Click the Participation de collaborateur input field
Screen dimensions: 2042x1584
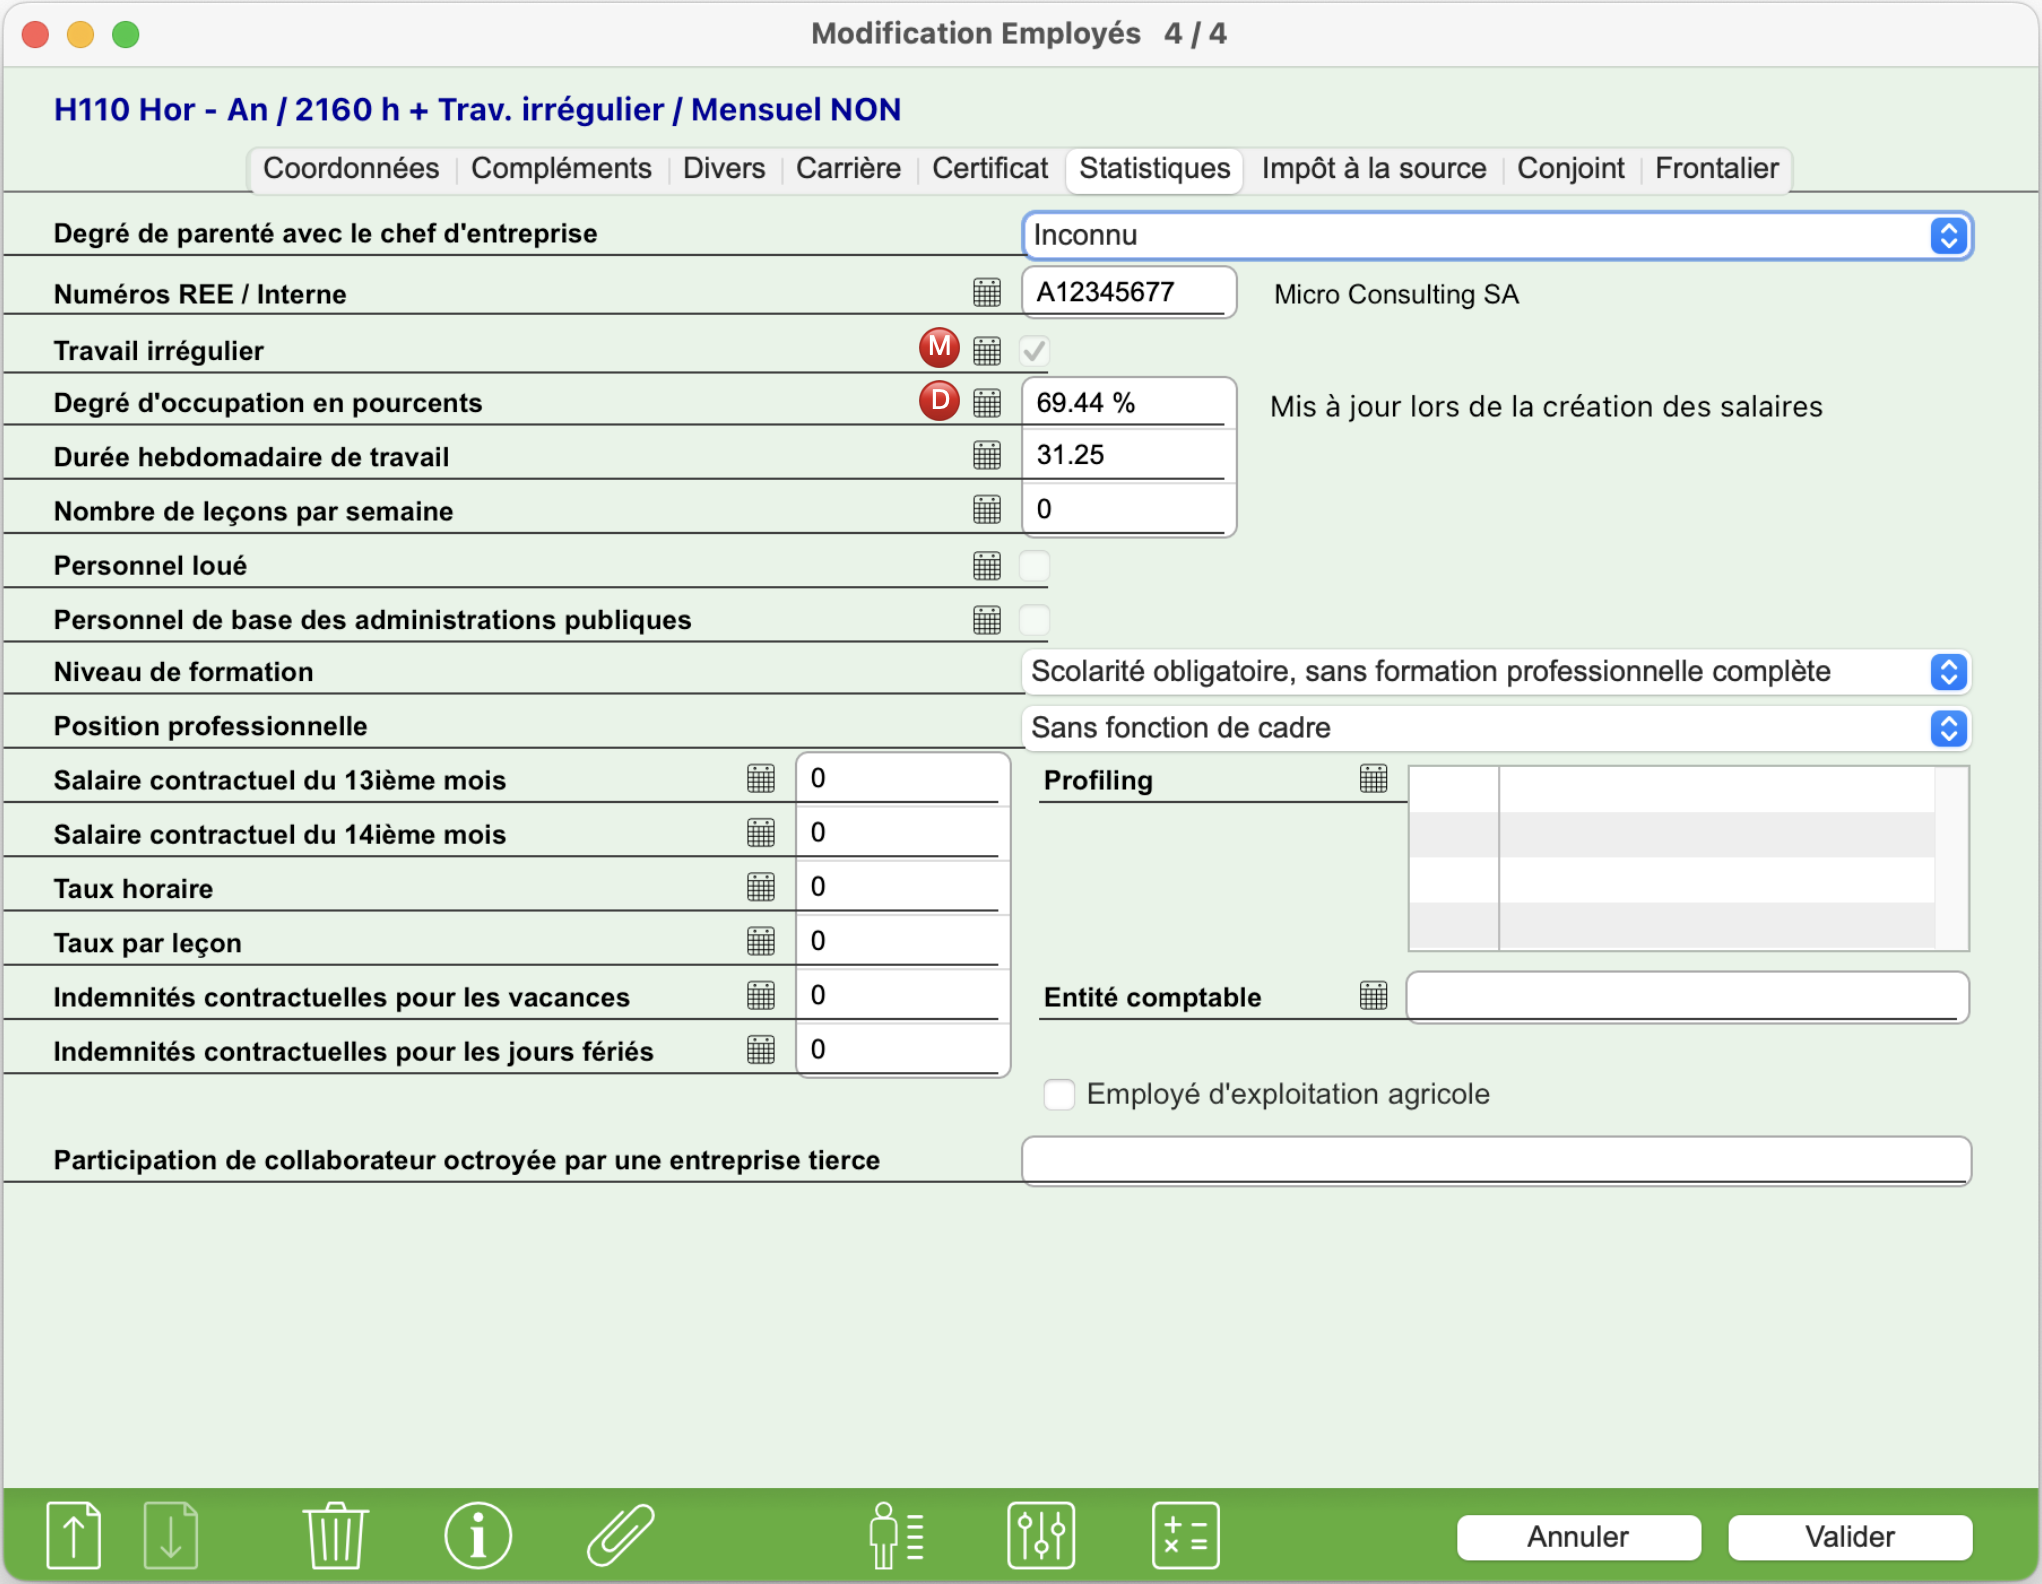[1496, 1160]
